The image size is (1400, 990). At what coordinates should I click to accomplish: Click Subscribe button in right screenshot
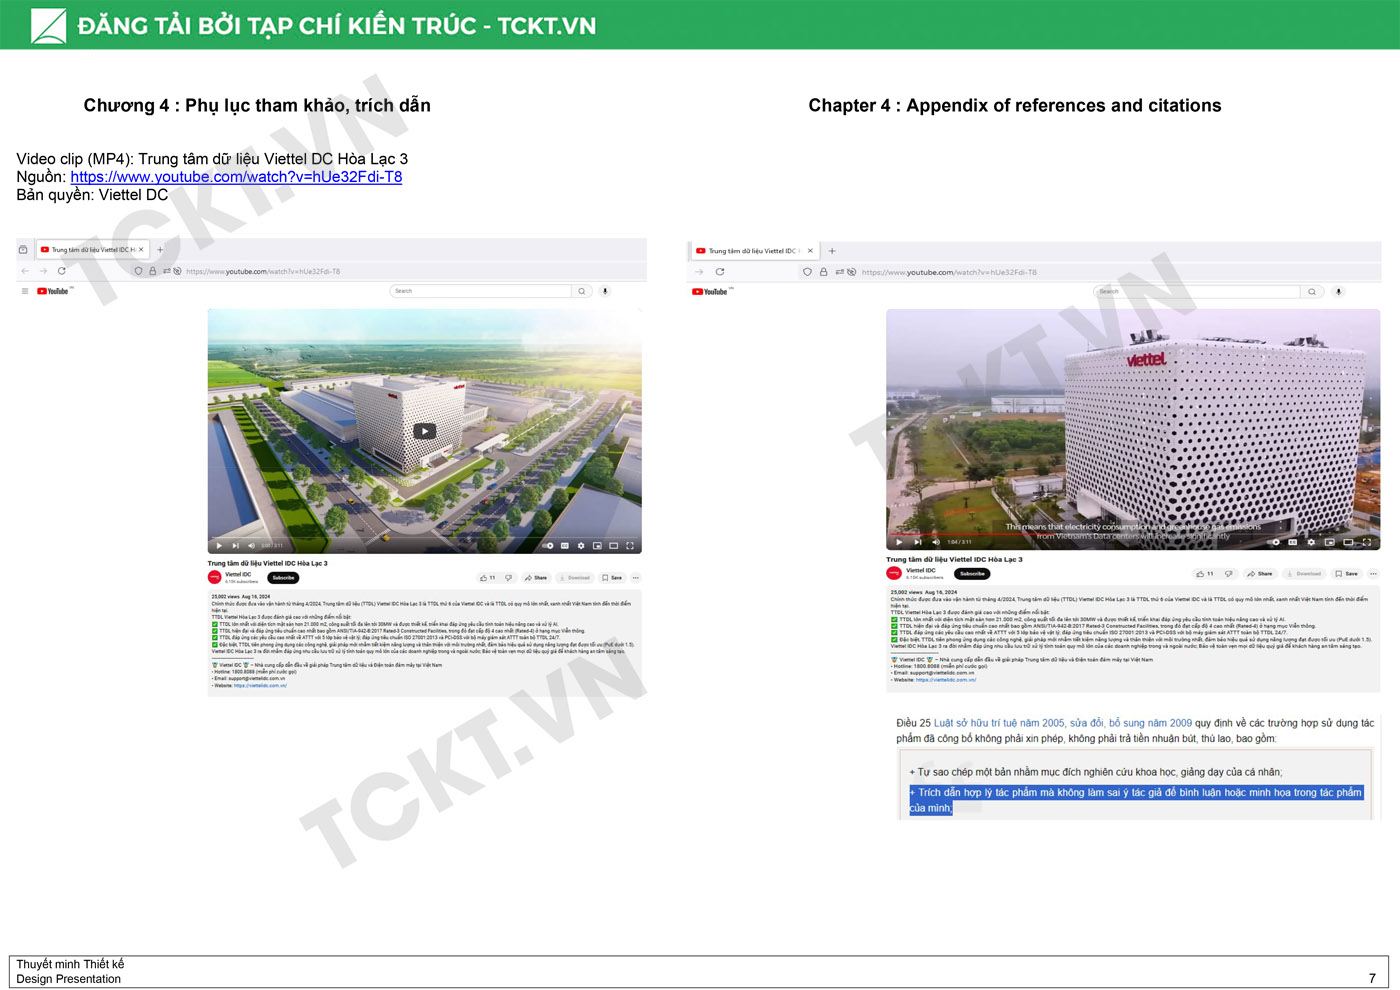click(972, 574)
